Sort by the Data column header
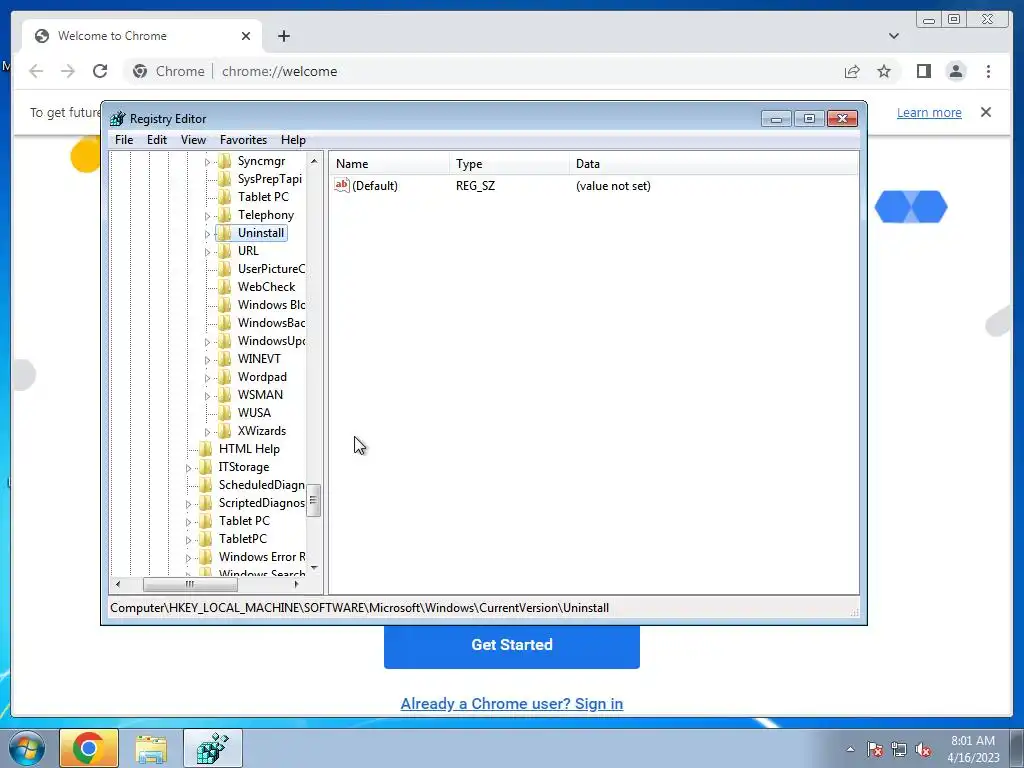1024x768 pixels. [x=713, y=164]
